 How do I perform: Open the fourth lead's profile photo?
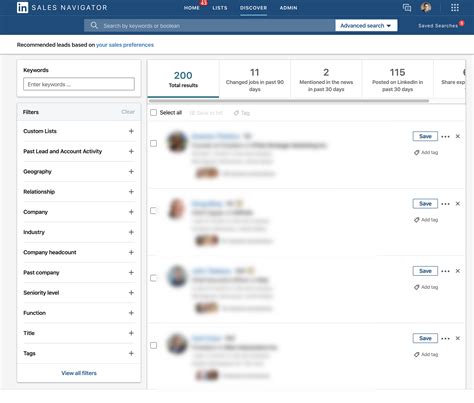(177, 344)
